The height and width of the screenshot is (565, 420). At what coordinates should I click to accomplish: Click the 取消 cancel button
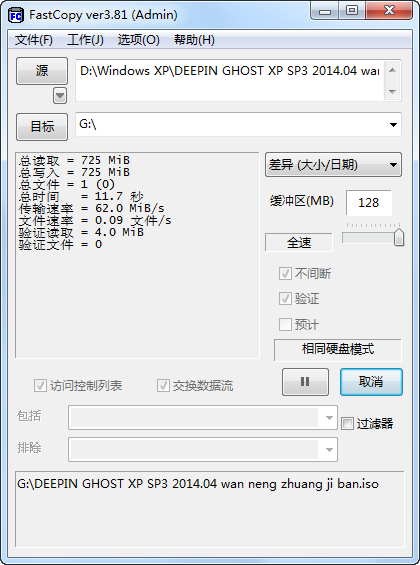[371, 382]
